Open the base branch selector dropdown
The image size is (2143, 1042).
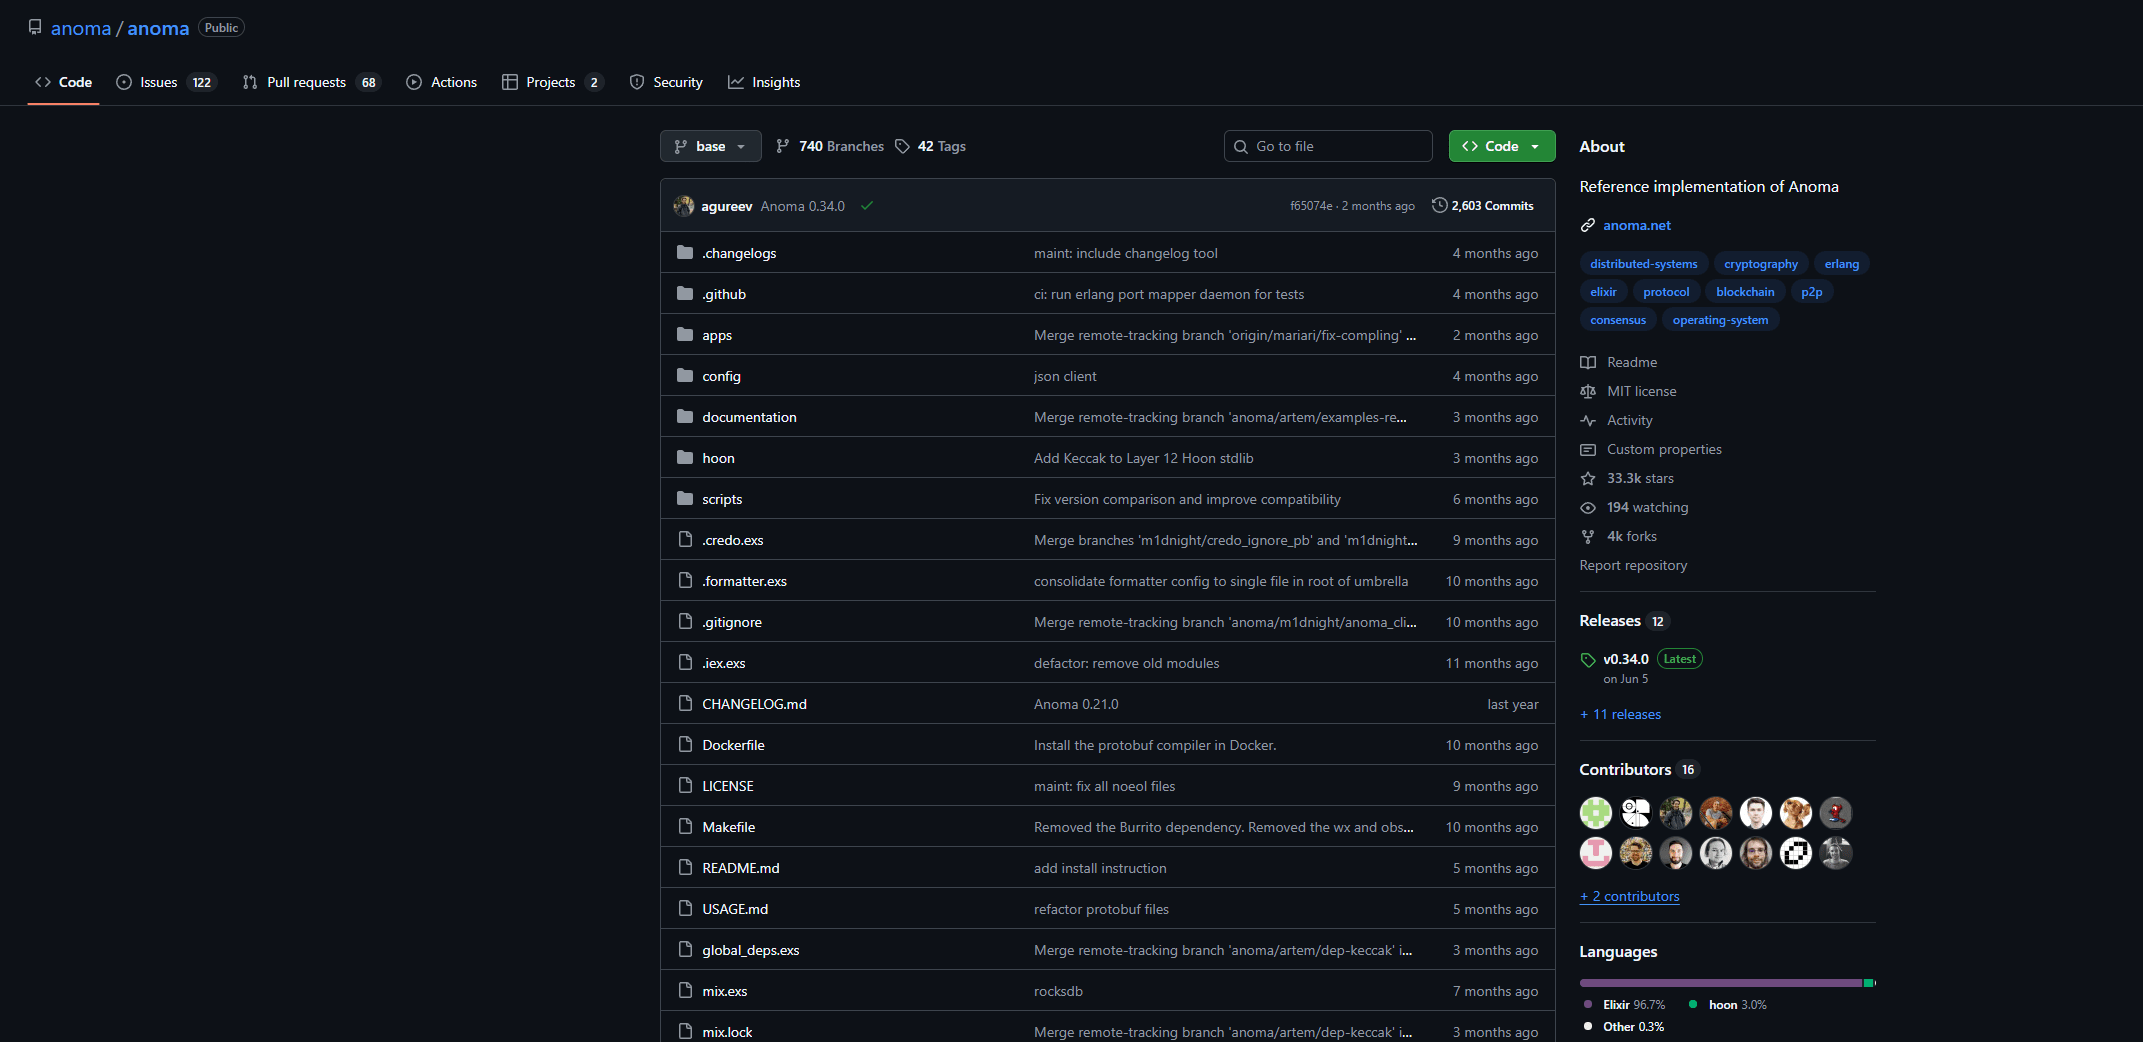[x=710, y=146]
